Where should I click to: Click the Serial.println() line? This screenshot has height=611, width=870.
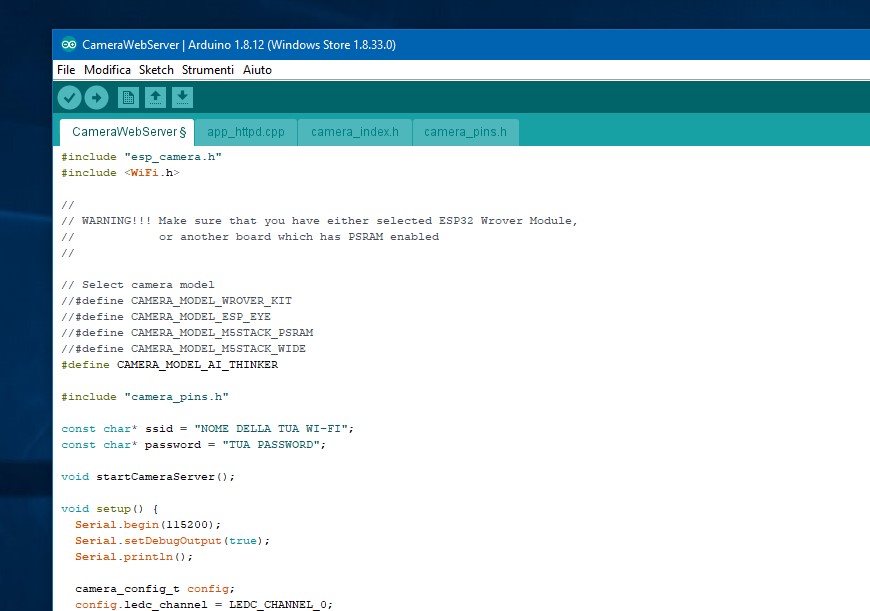134,557
